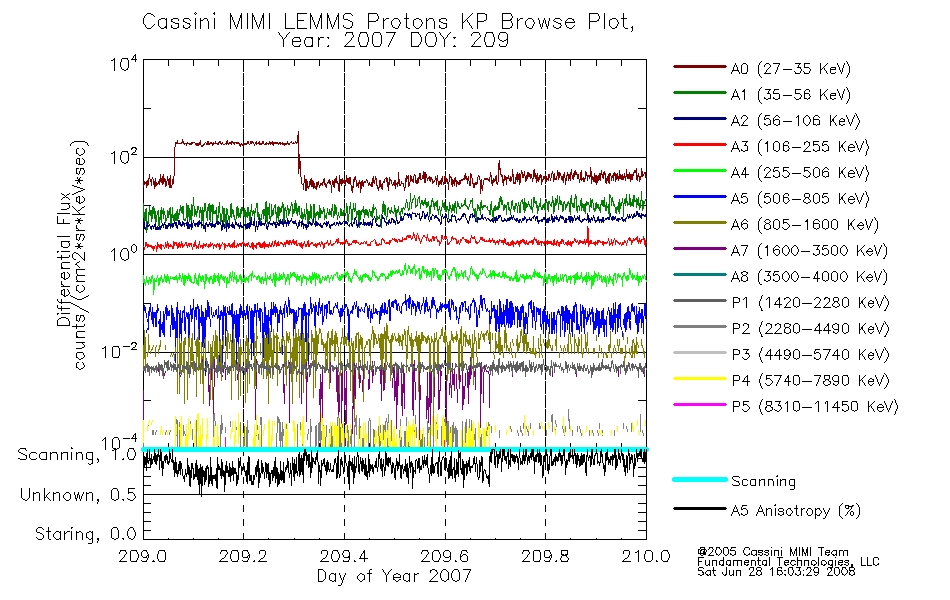Click the cyan Scanning status bar in plot
The width and height of the screenshot is (950, 600).
pyautogui.click(x=394, y=449)
